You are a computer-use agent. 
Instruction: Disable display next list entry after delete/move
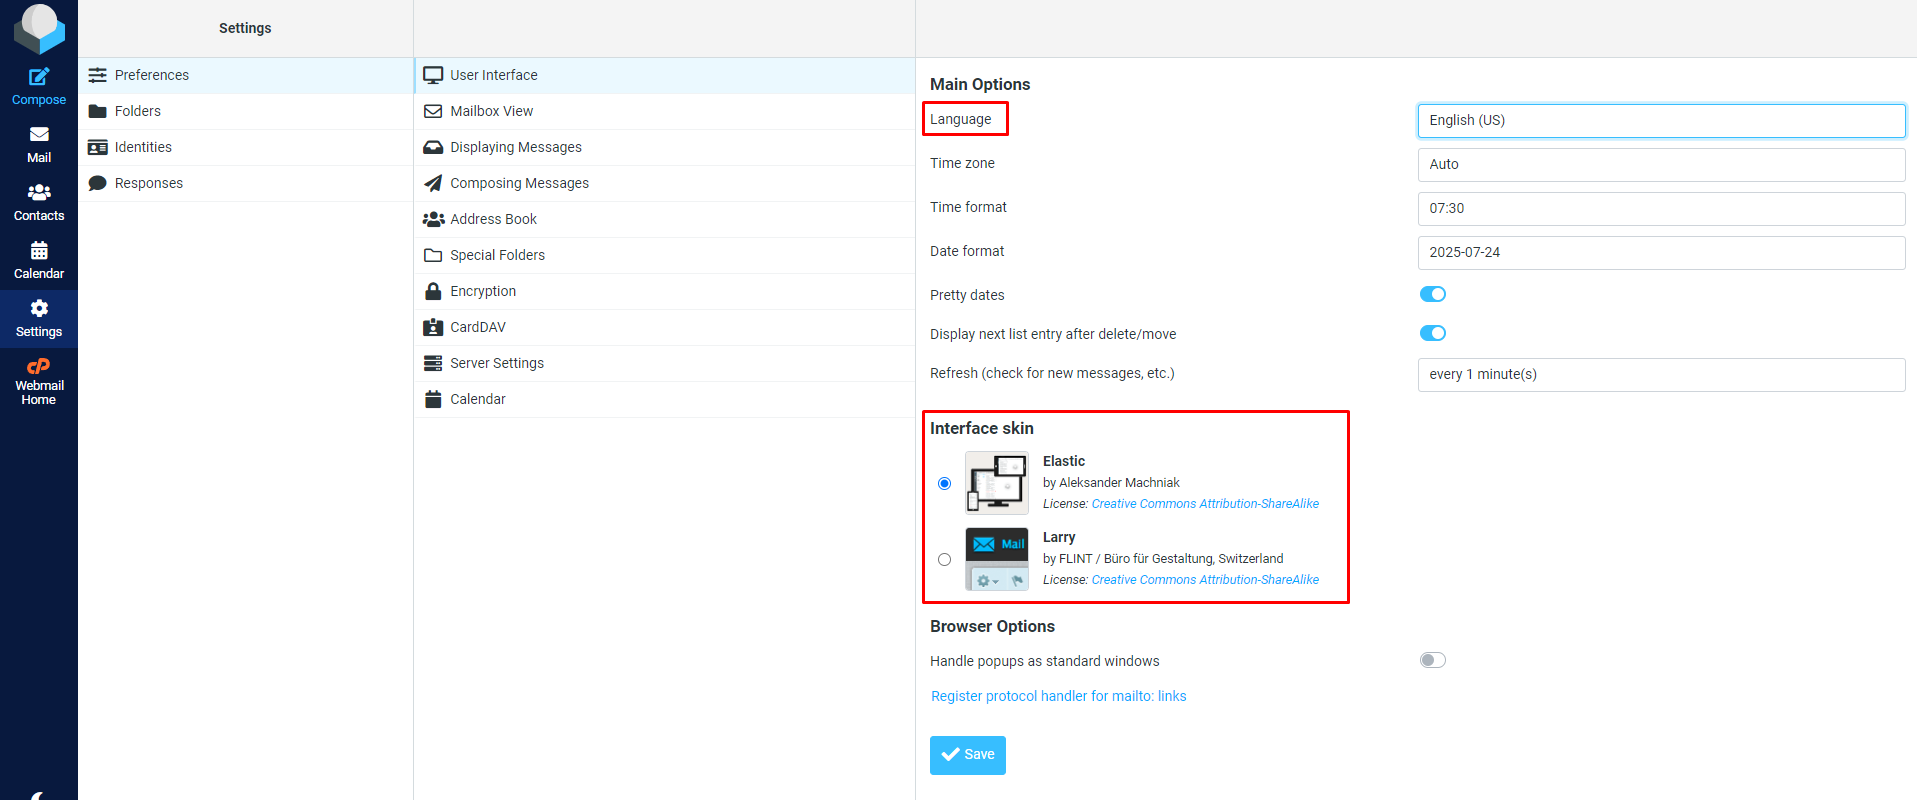[1432, 333]
